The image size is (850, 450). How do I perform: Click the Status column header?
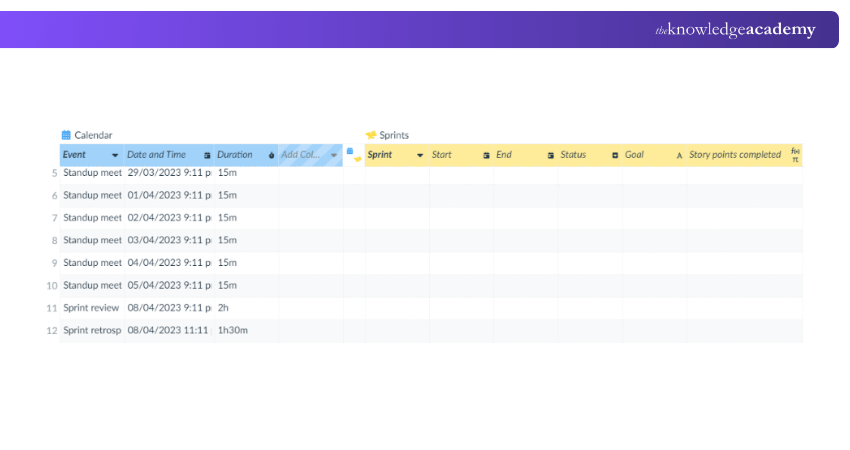pos(590,155)
